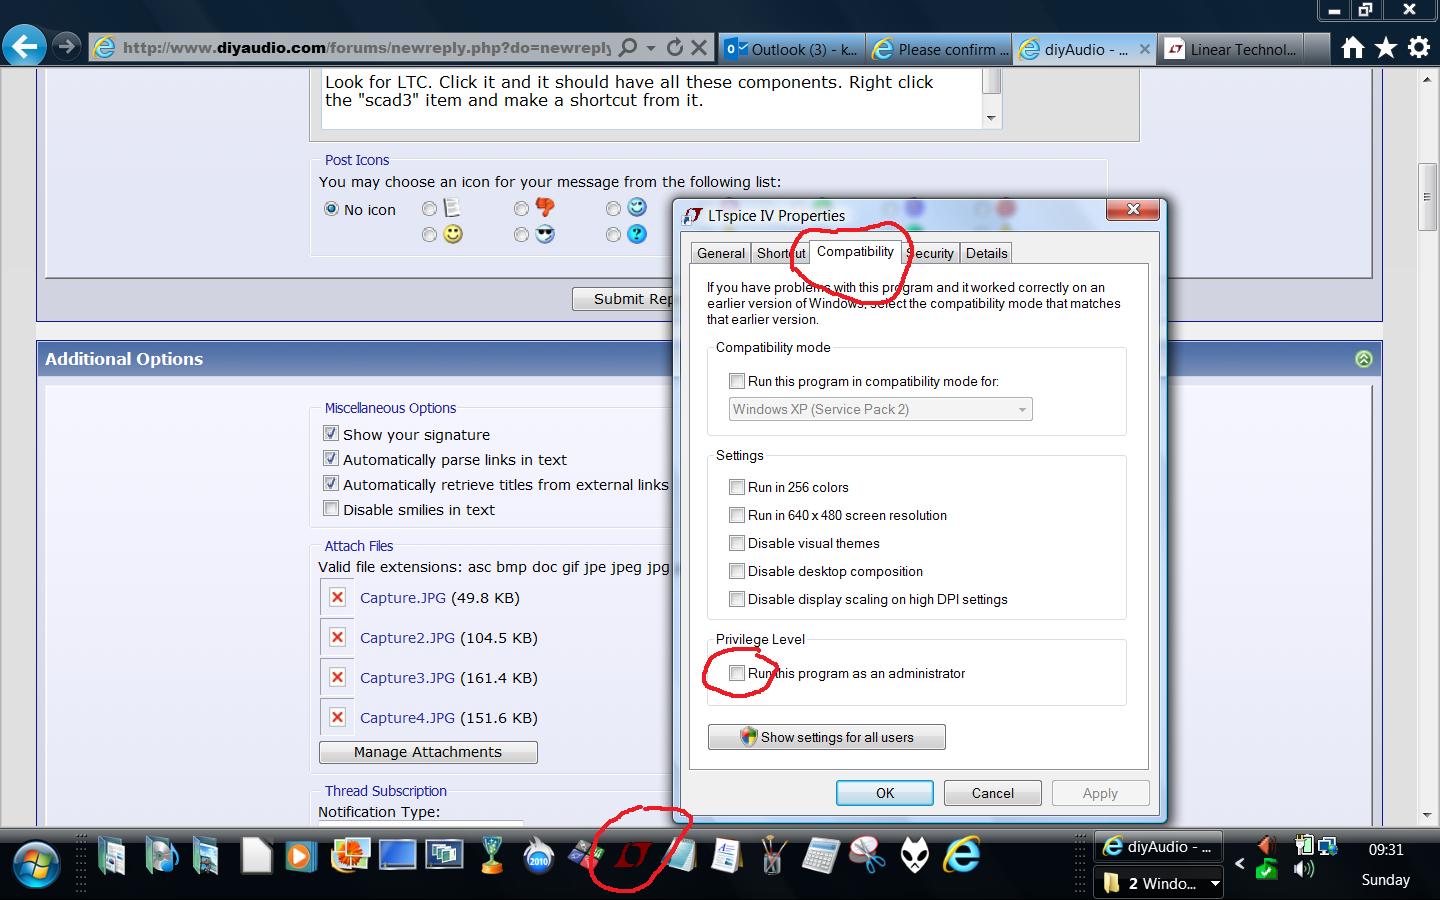1440x900 pixels.
Task: Remove attachment Capture4.JPG with its red X
Action: click(337, 718)
